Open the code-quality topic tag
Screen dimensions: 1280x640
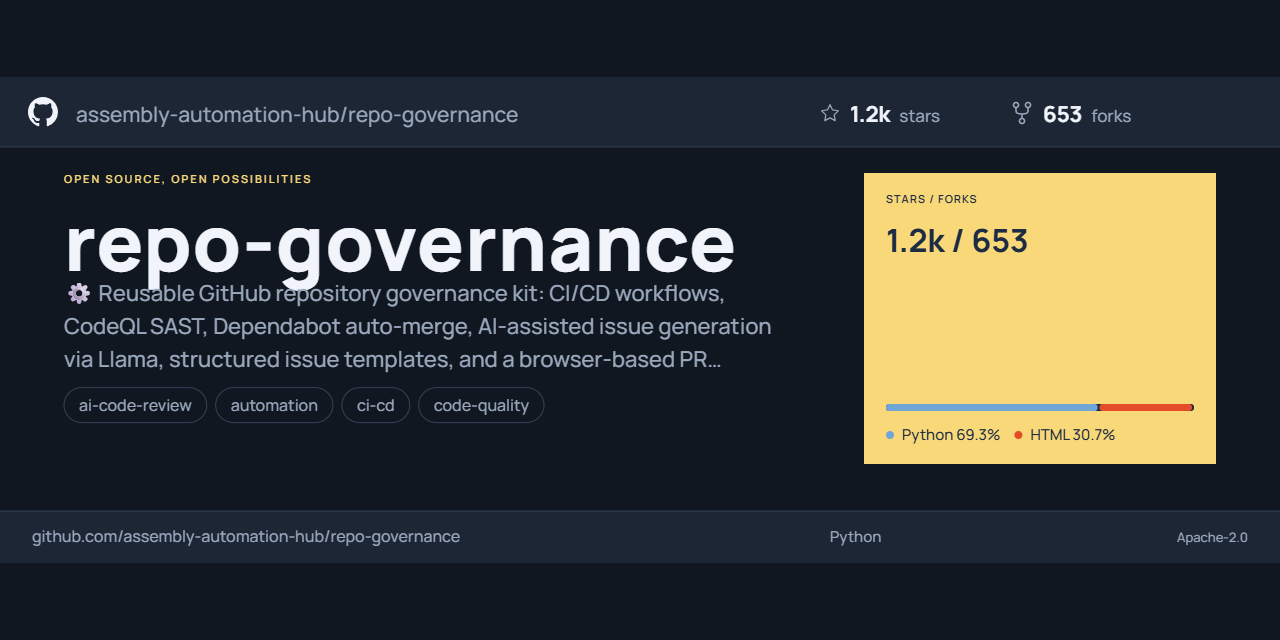click(481, 405)
